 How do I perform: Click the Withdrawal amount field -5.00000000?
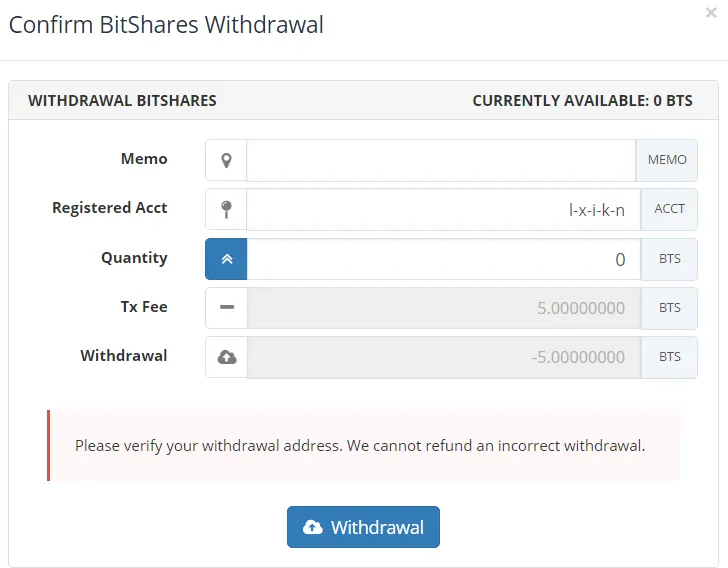tap(444, 357)
